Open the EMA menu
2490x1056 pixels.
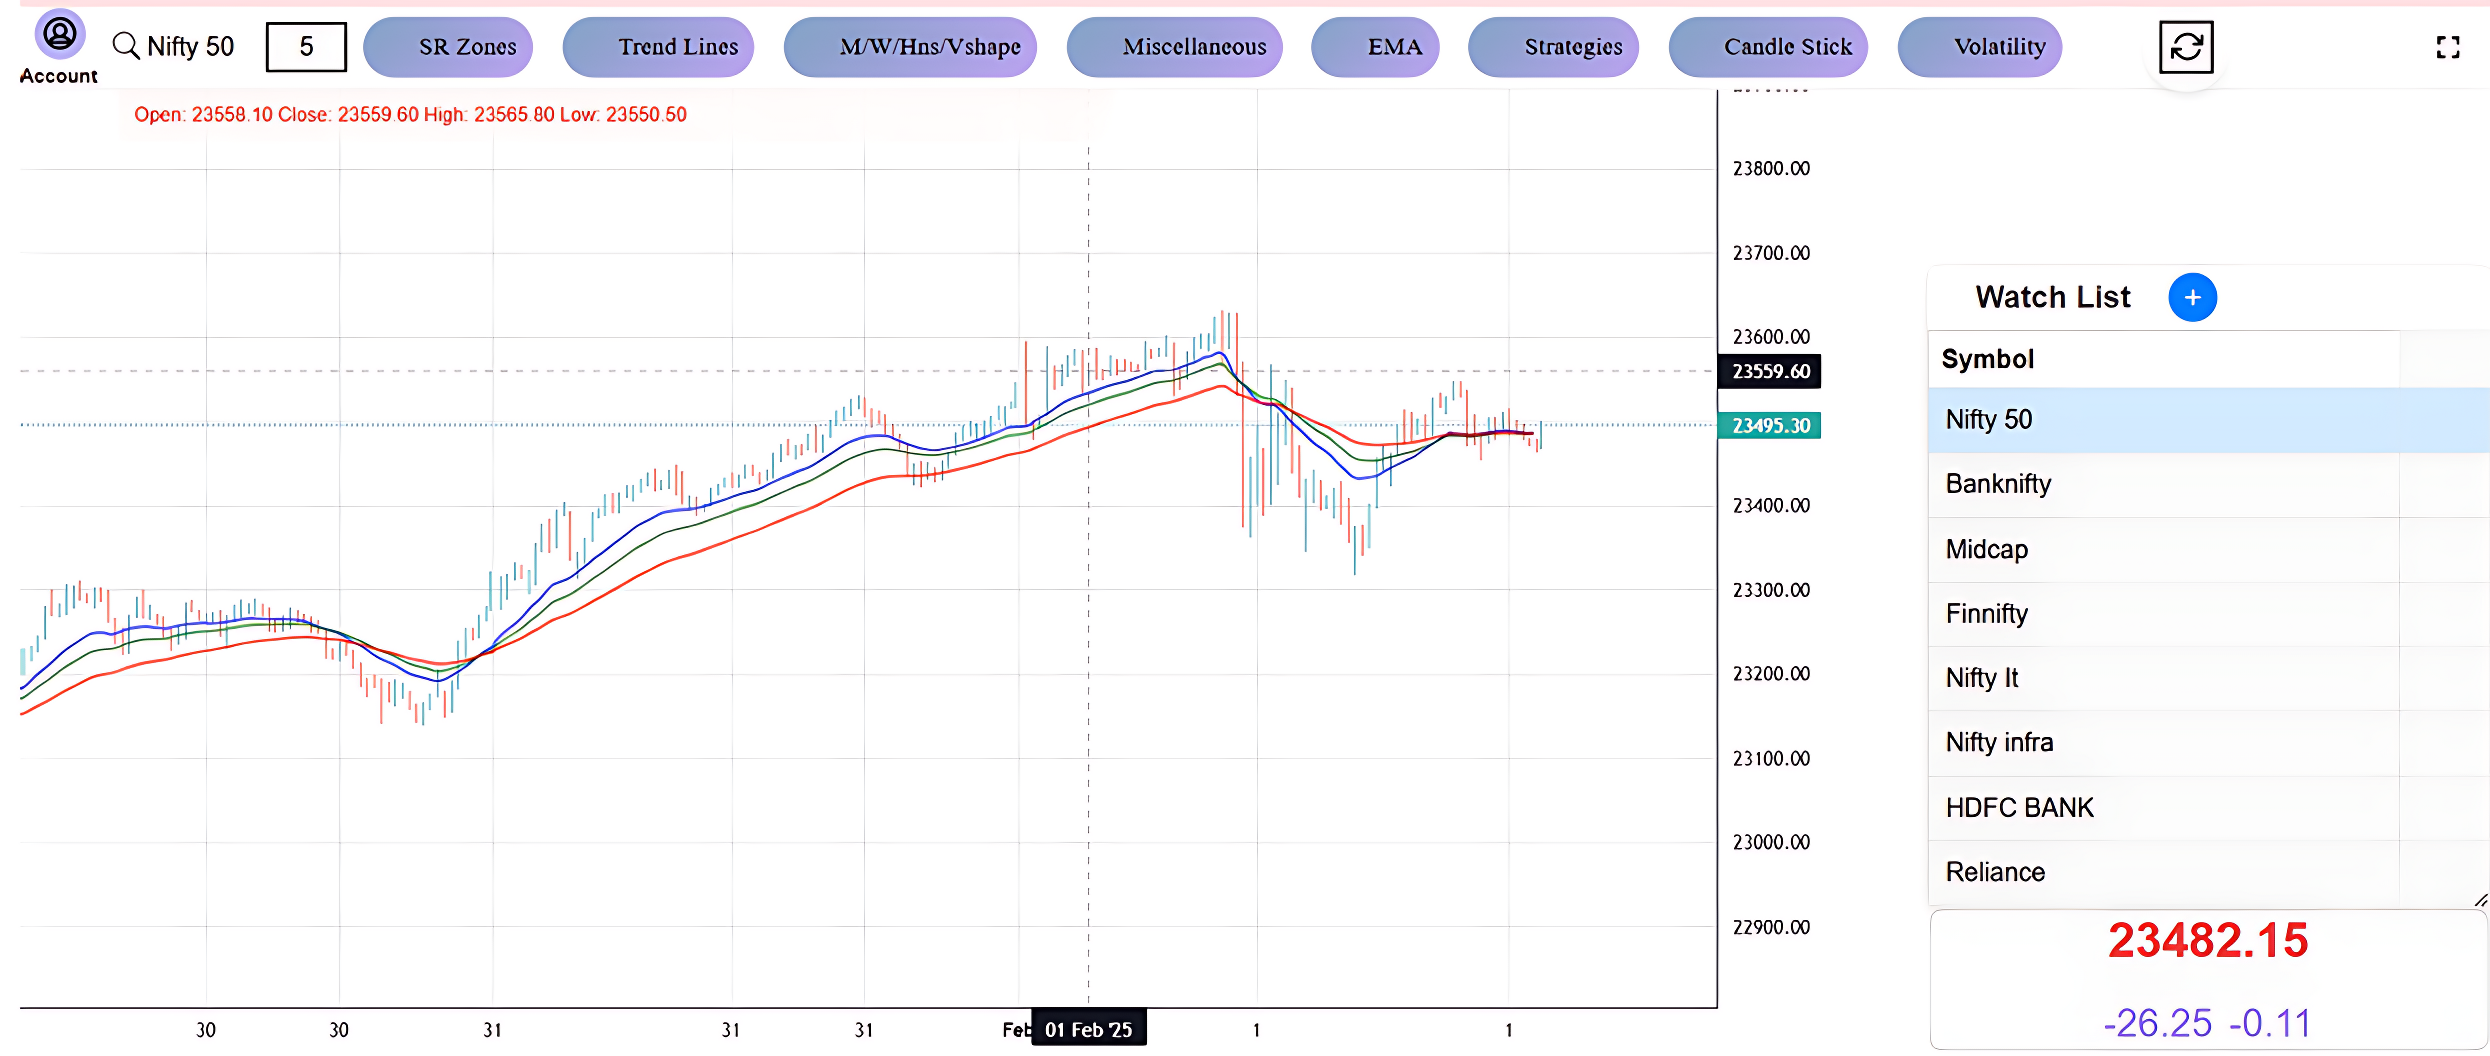coord(1375,47)
